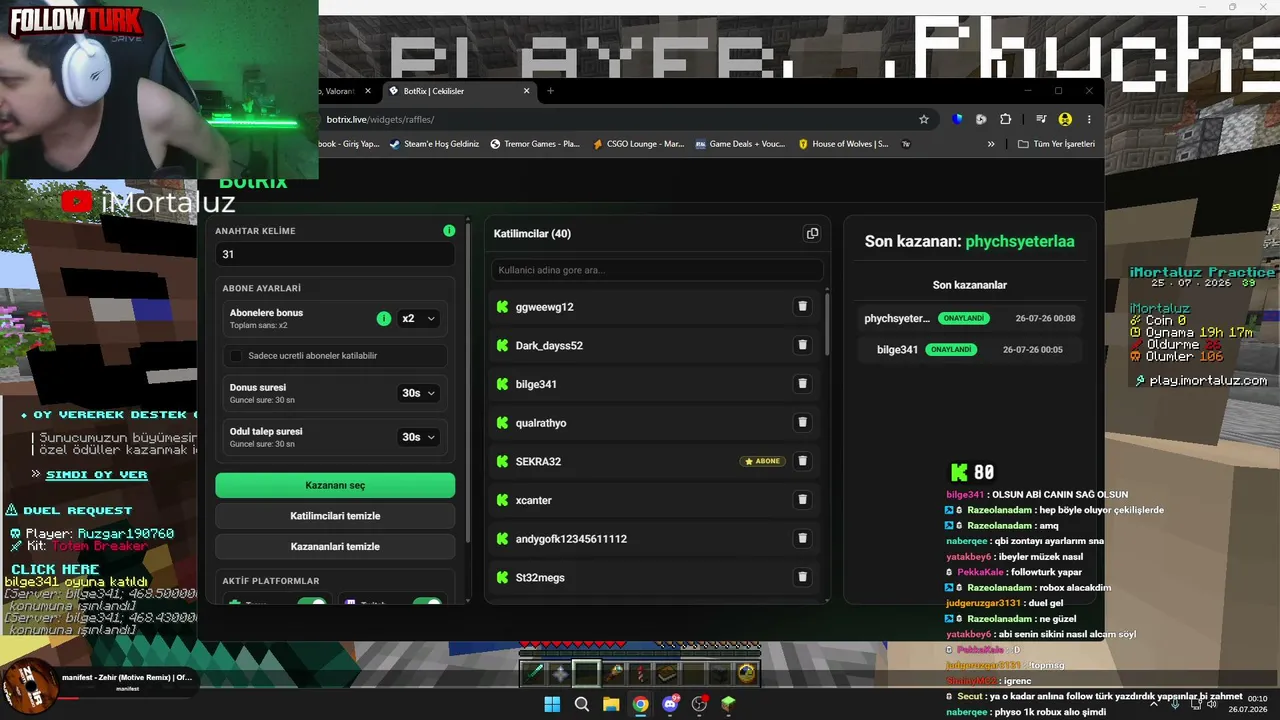Click the Katilimcilar (40) heading
Viewport: 1280px width, 720px height.
point(532,233)
